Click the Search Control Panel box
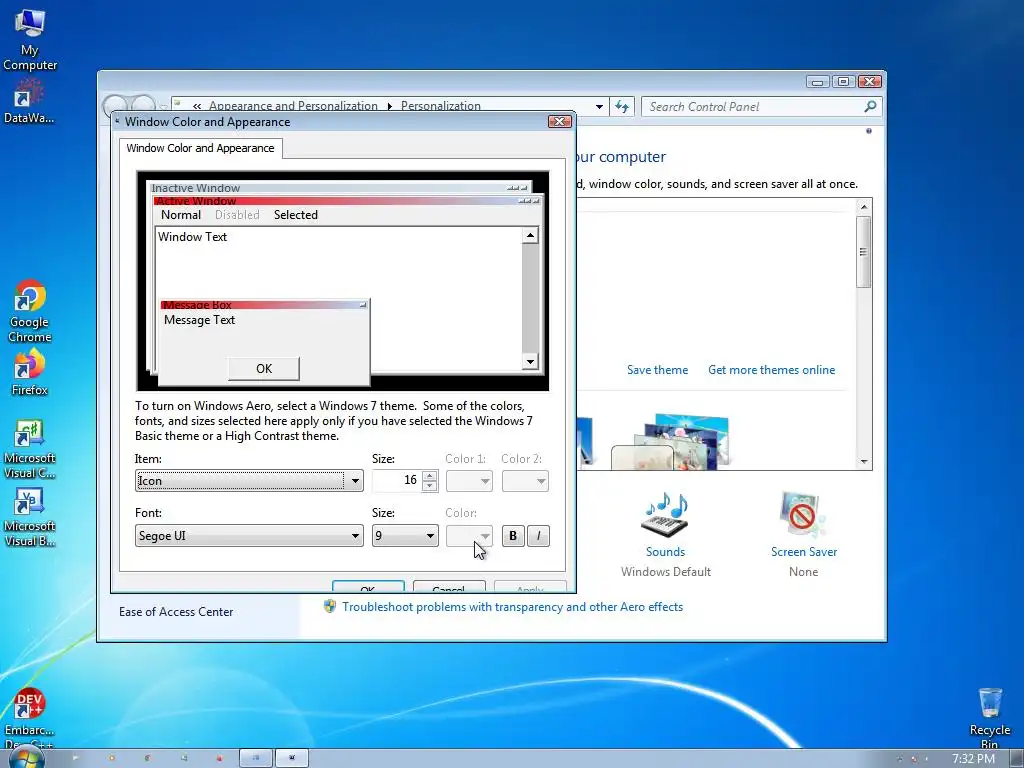 761,106
